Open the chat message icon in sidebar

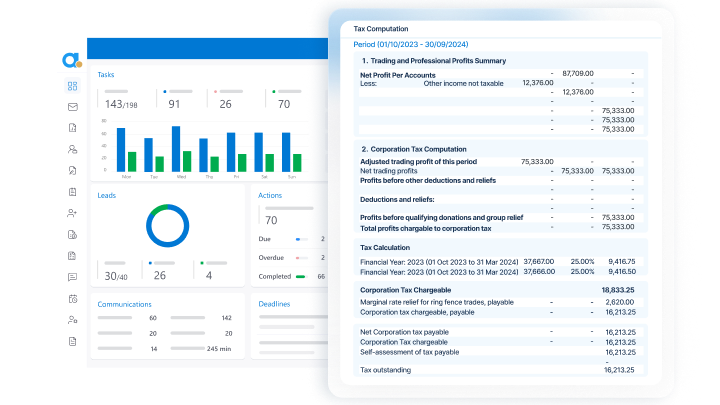72,277
